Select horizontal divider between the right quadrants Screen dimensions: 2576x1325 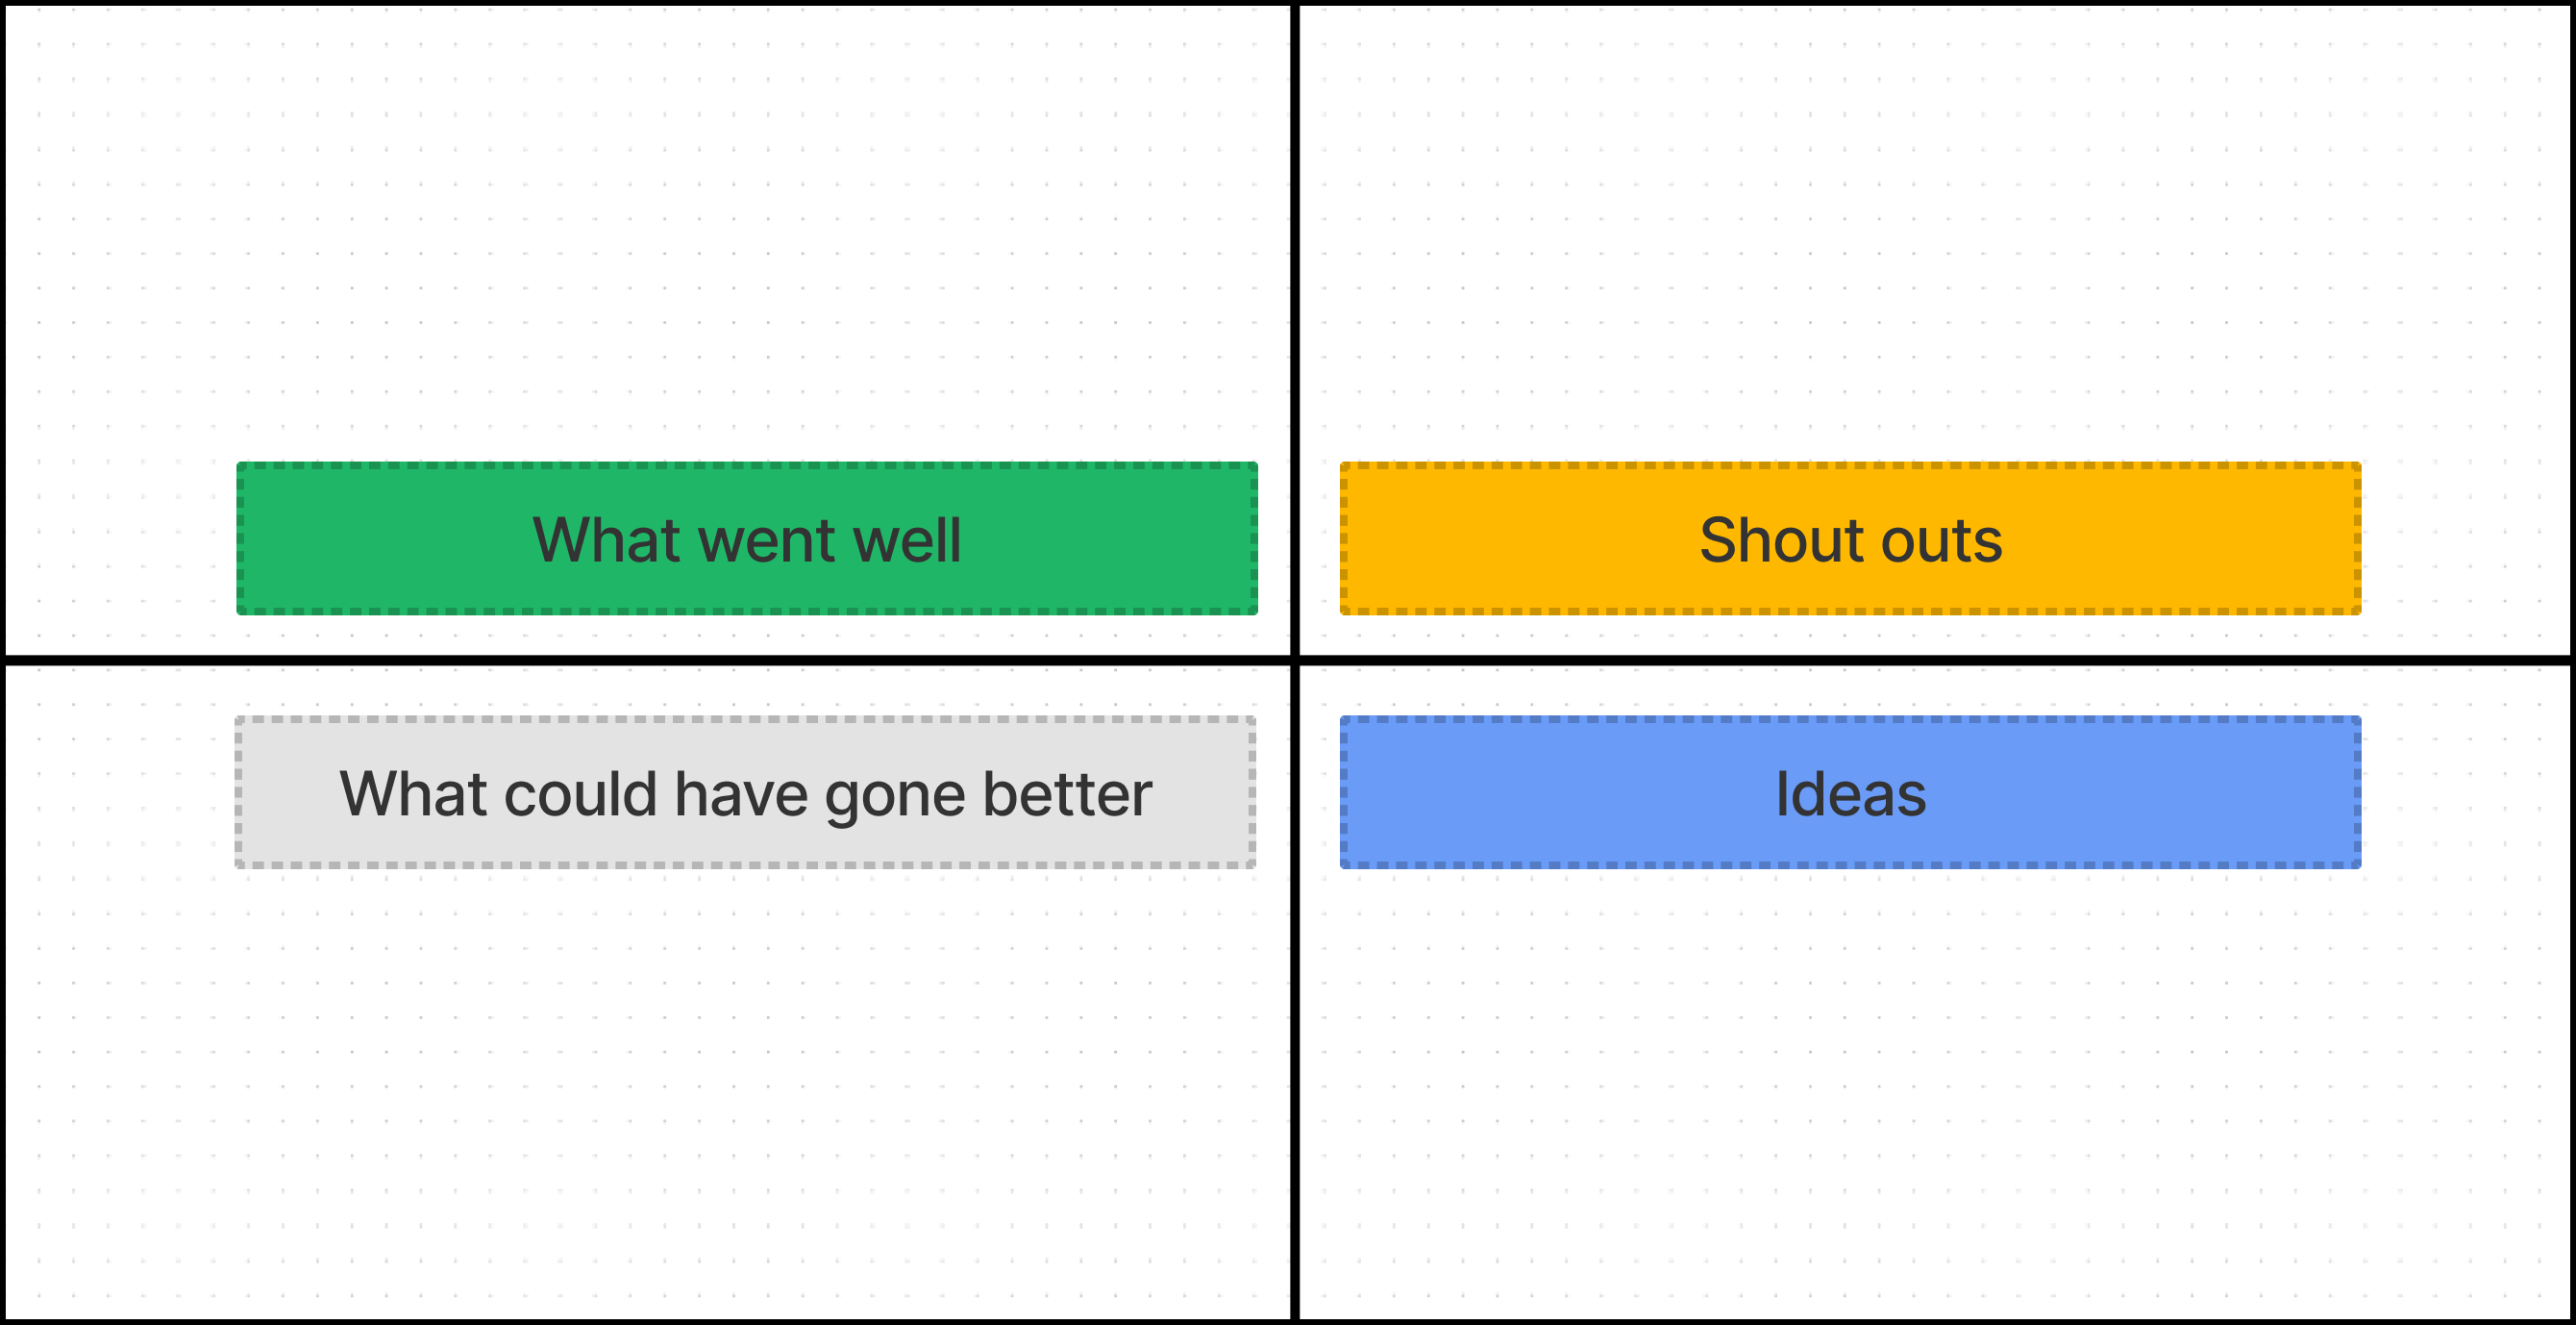coord(1930,660)
